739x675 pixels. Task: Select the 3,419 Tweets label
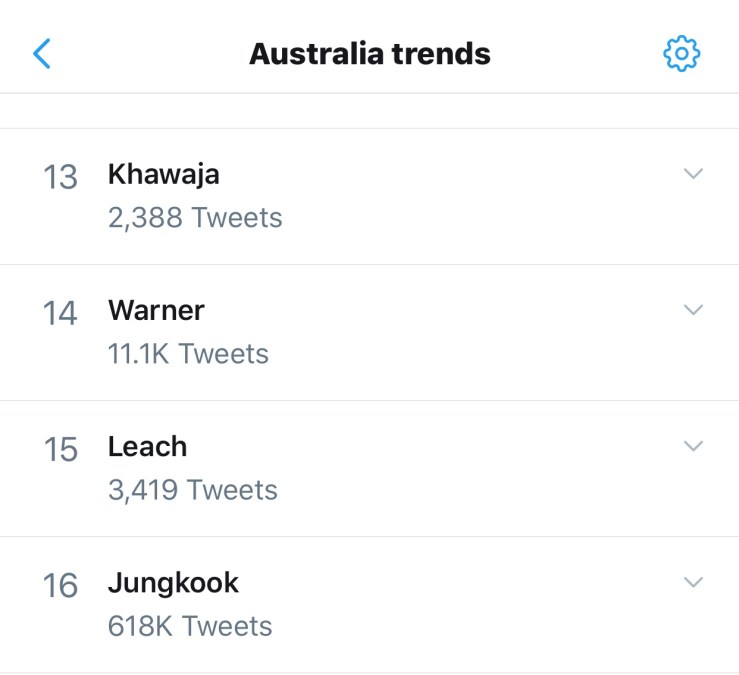192,490
